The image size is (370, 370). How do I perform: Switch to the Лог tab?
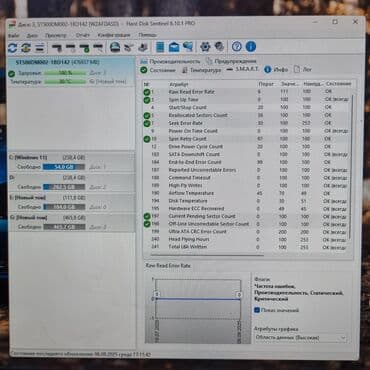pos(303,70)
